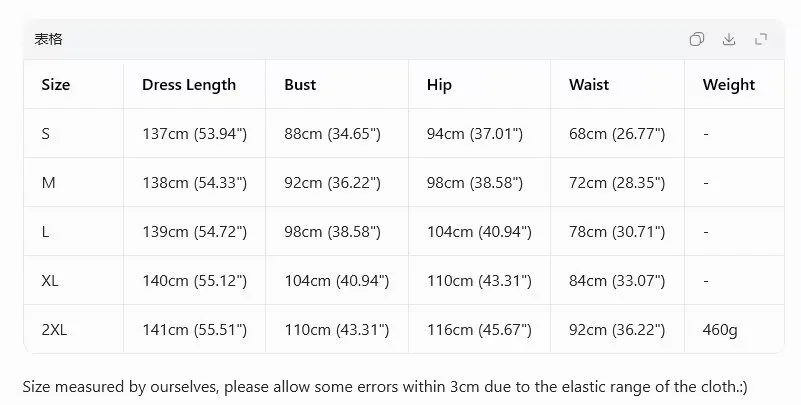Select the 84cm (33.07") waist cell
The height and width of the screenshot is (405, 801).
tap(617, 281)
